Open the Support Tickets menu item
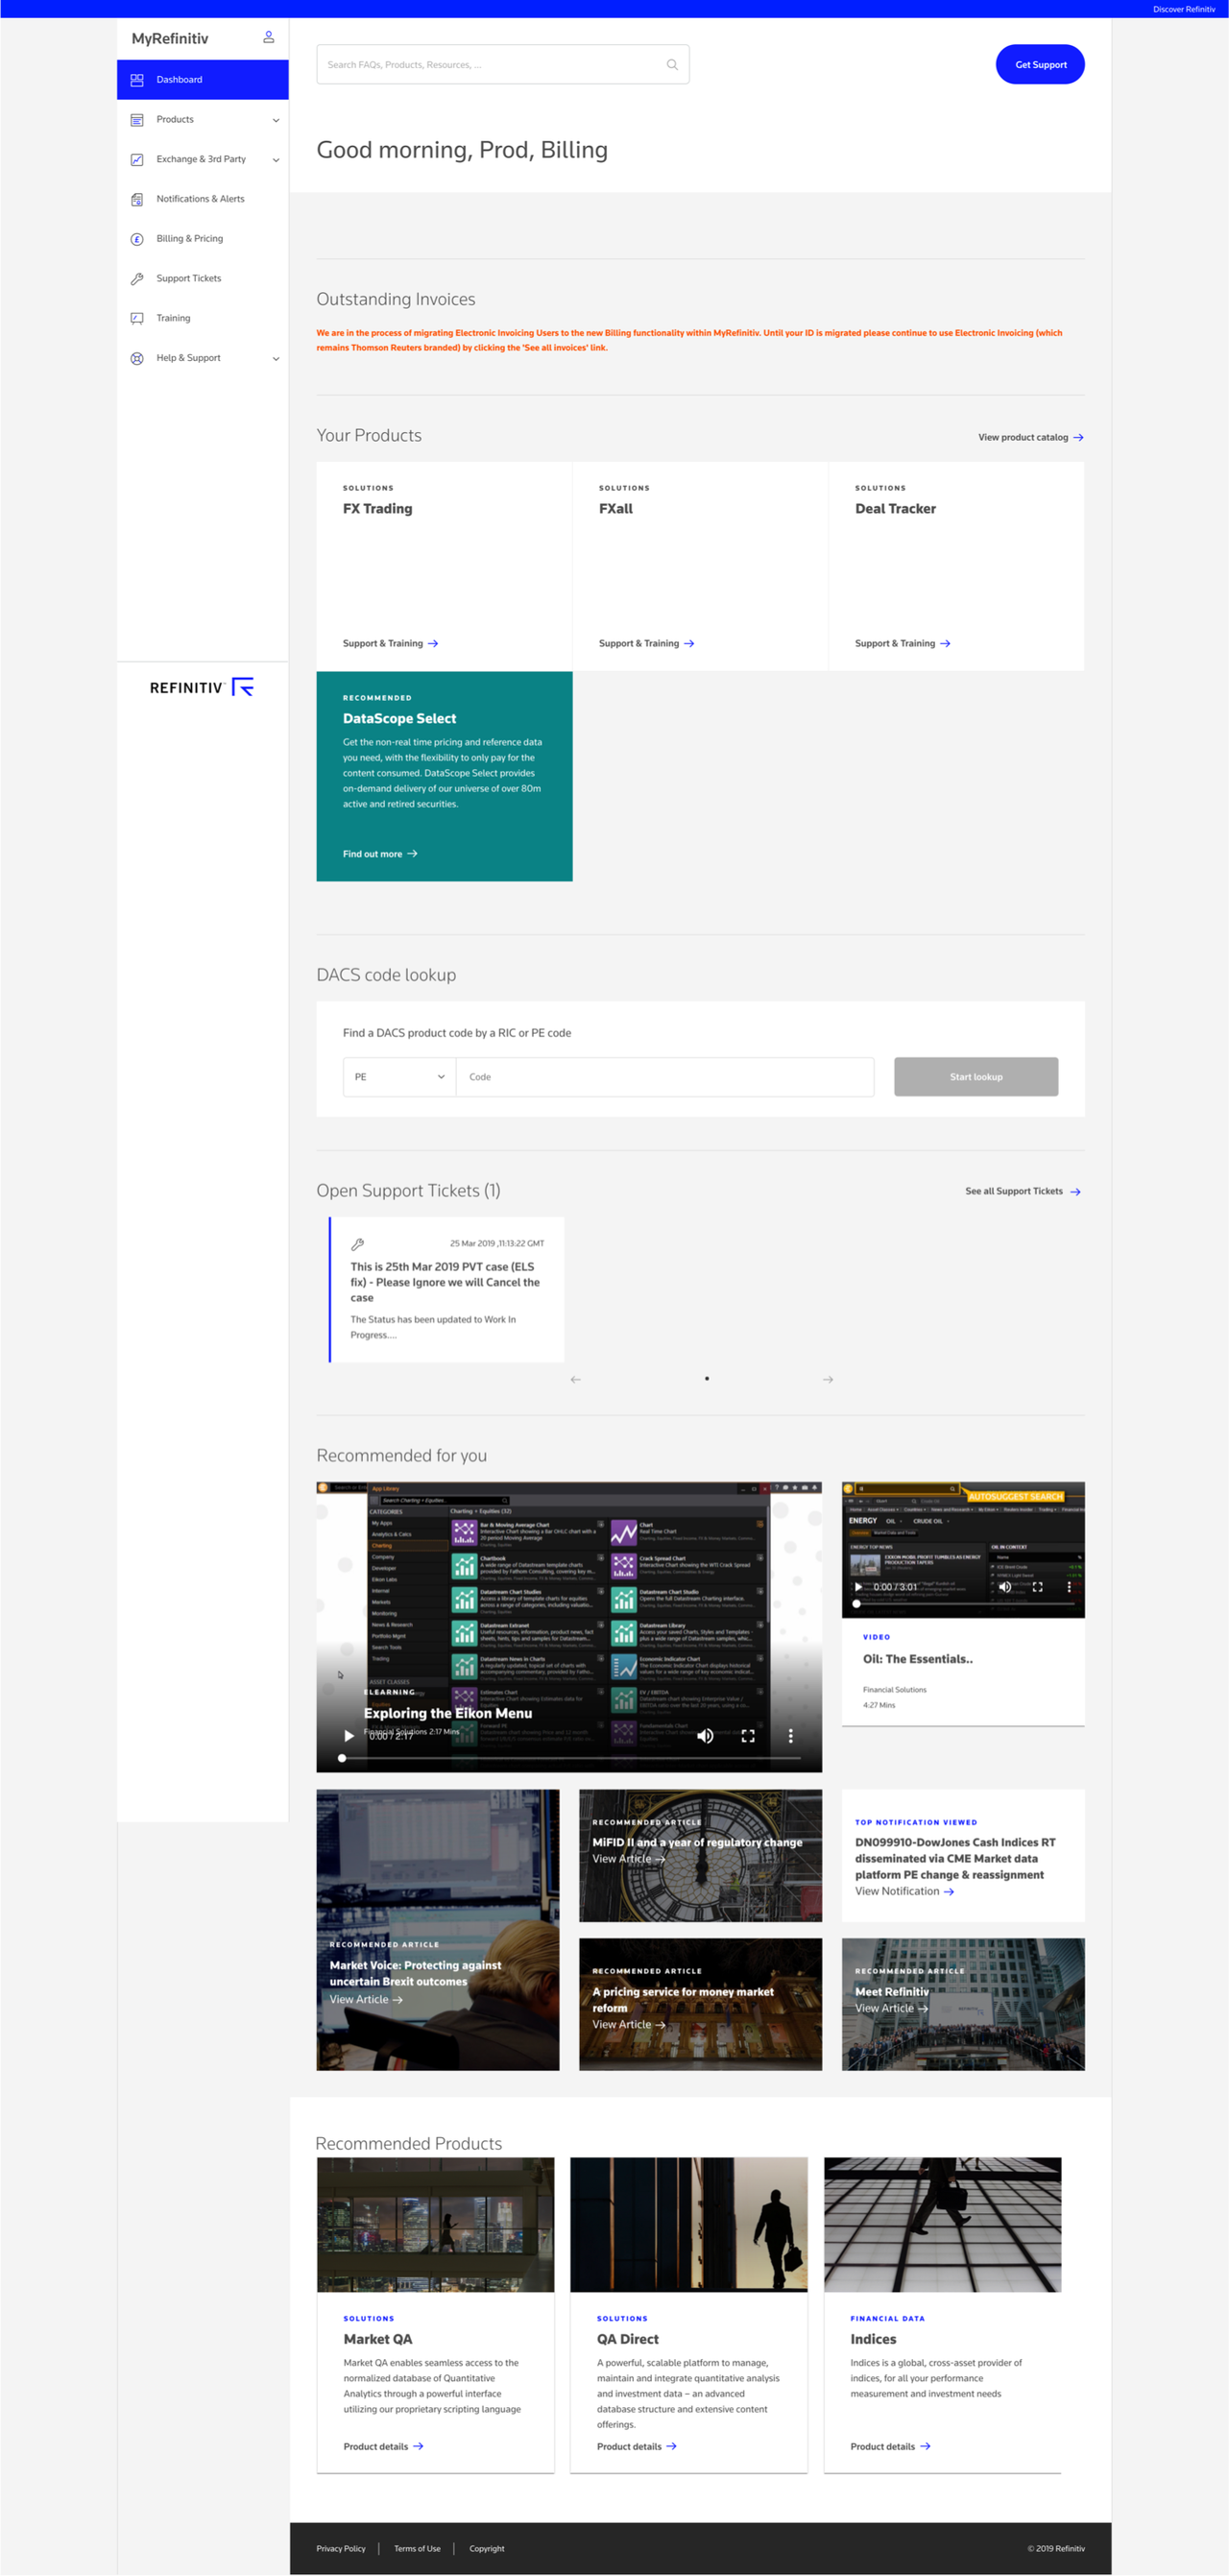This screenshot has height=2576, width=1229. pos(203,279)
